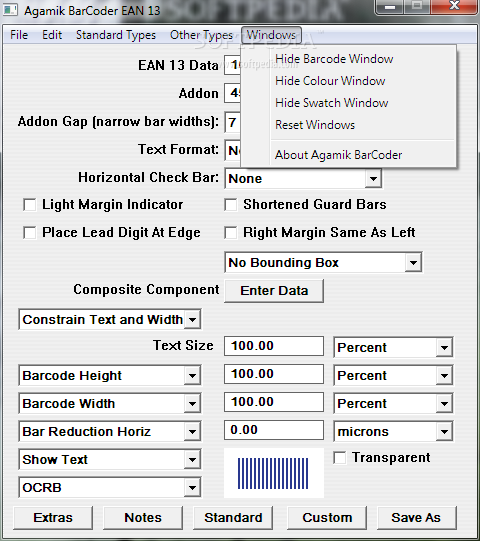
Task: Open the Standard Types menu
Action: click(x=116, y=35)
